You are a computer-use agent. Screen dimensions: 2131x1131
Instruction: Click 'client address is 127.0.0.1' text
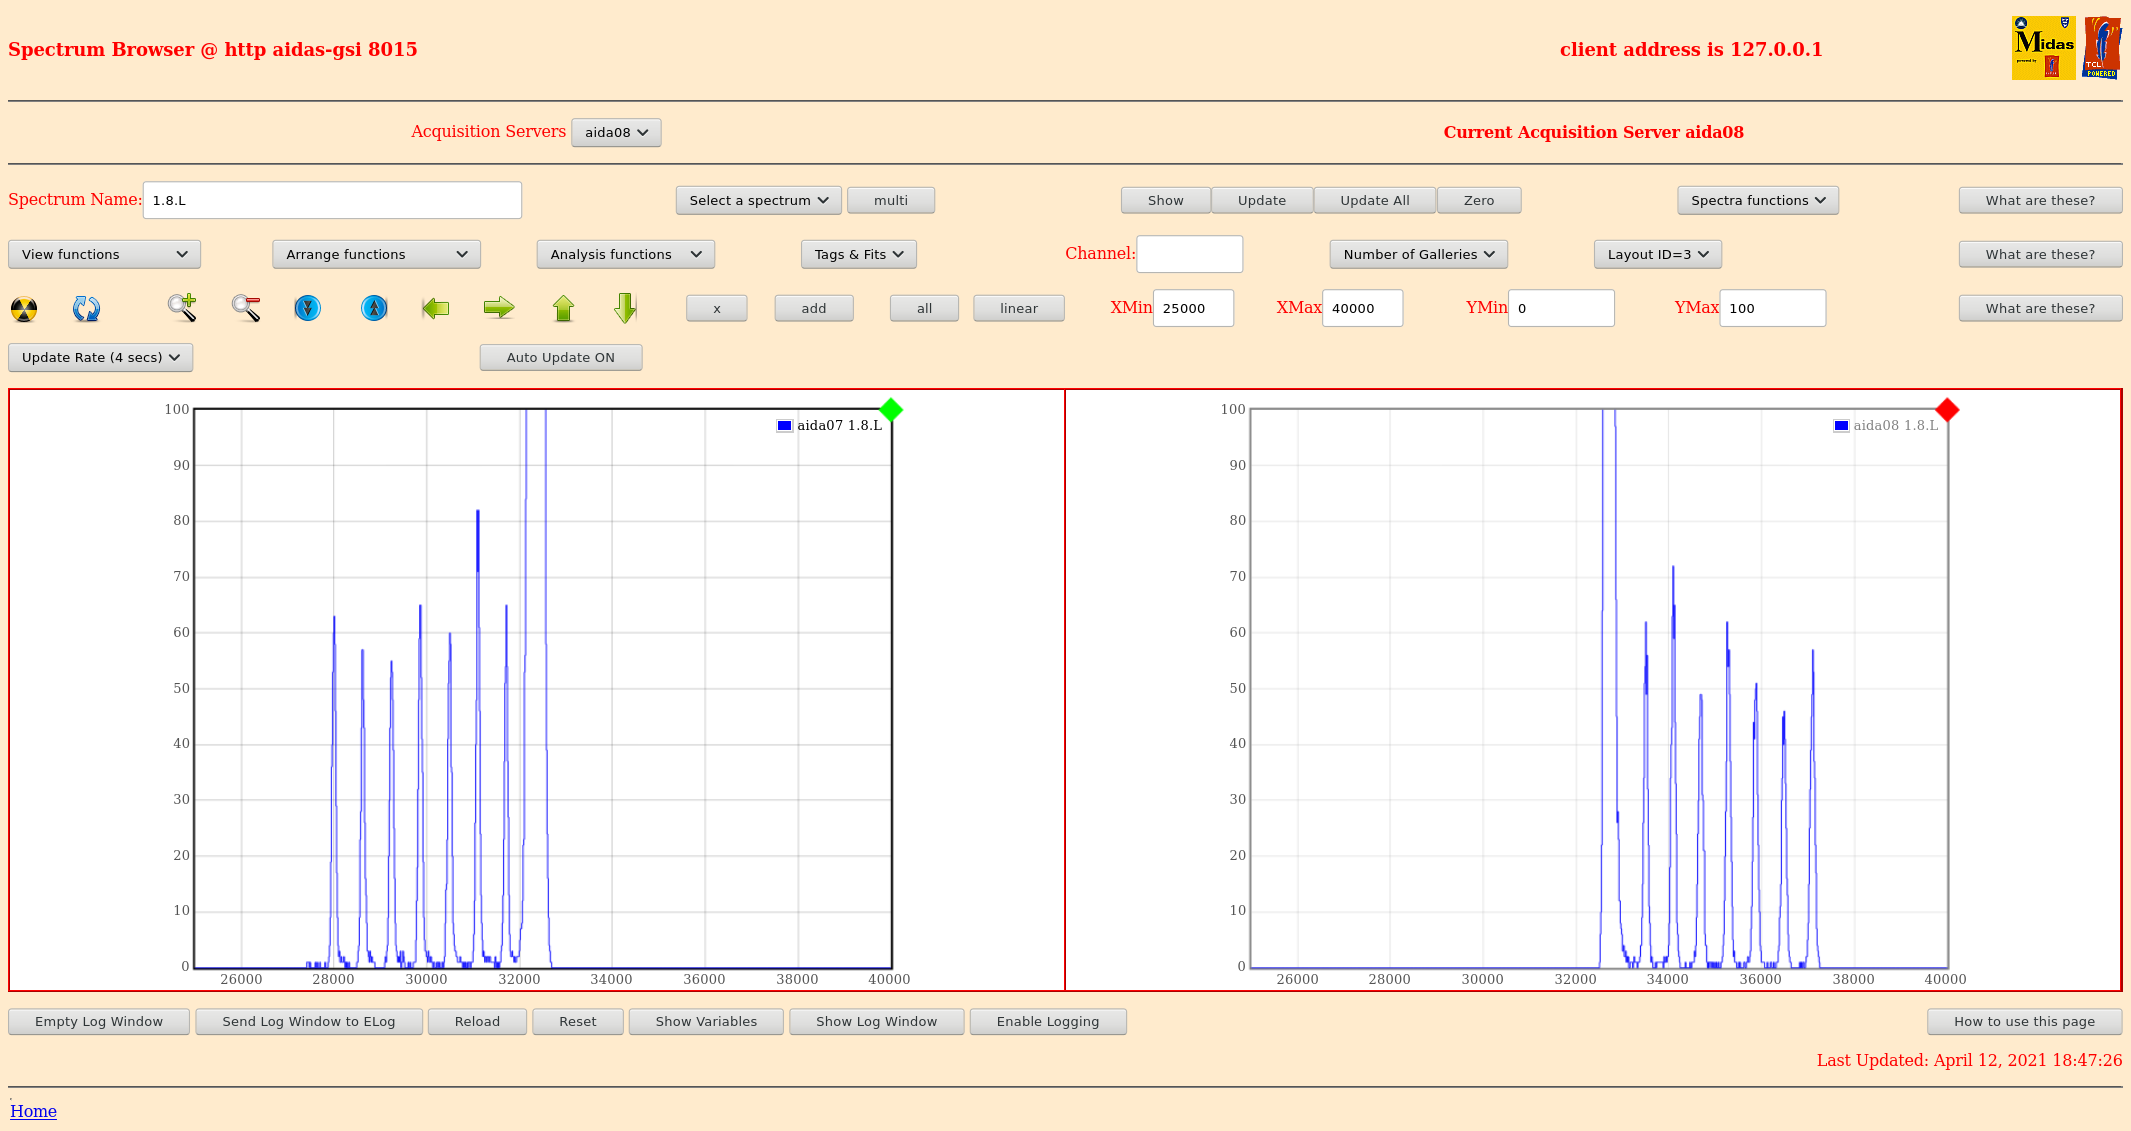[x=1691, y=49]
